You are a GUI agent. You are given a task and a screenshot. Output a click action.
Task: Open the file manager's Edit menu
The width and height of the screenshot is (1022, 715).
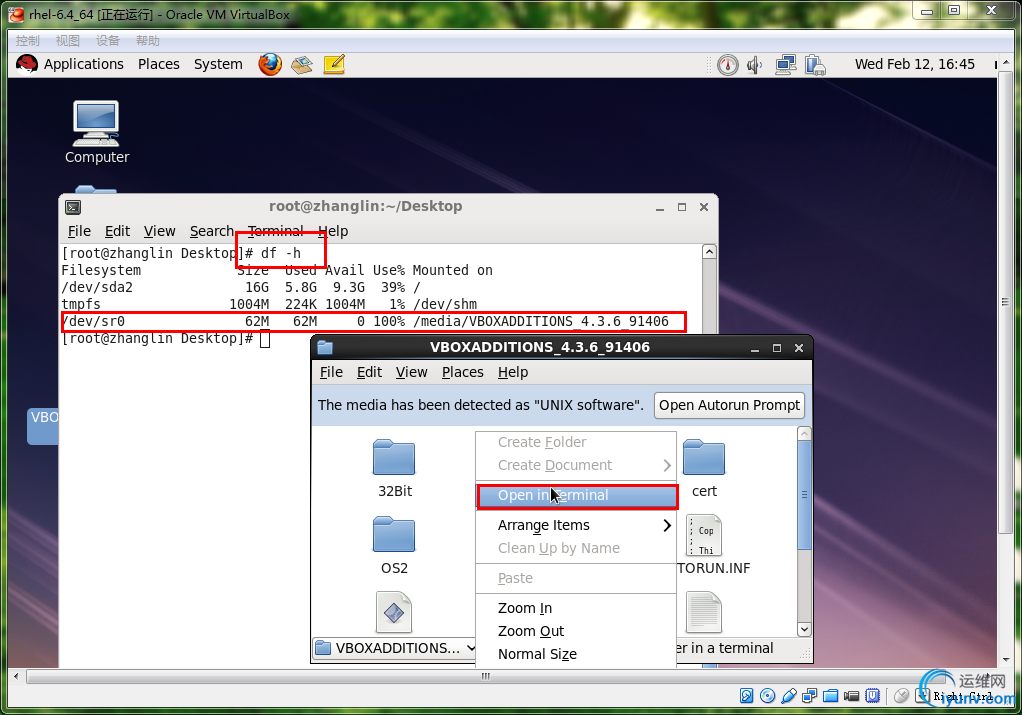tap(369, 372)
